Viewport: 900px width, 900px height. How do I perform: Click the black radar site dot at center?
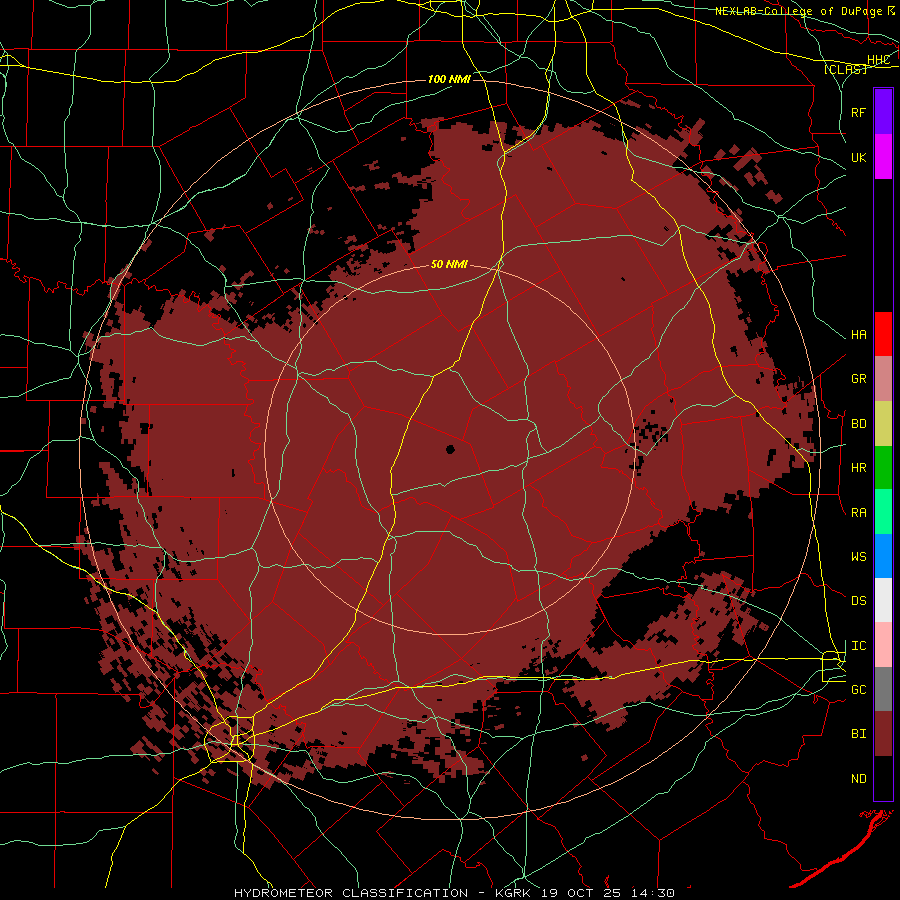[x=450, y=449]
